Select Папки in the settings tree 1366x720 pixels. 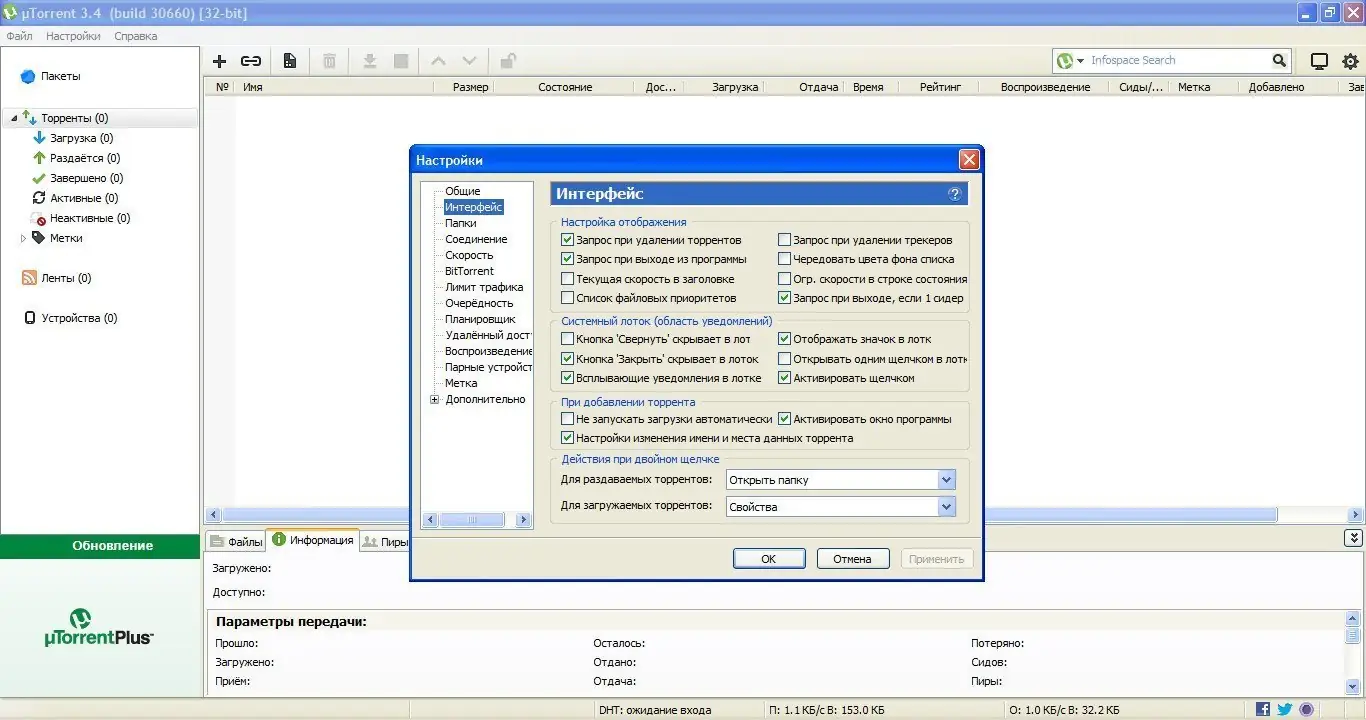pos(461,223)
